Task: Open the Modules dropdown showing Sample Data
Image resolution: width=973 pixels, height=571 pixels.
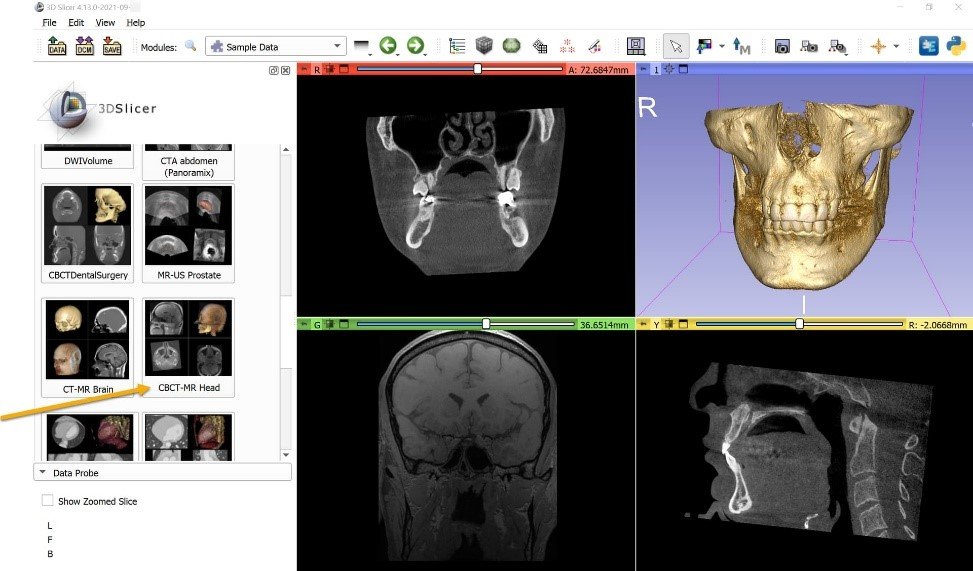Action: [x=275, y=46]
